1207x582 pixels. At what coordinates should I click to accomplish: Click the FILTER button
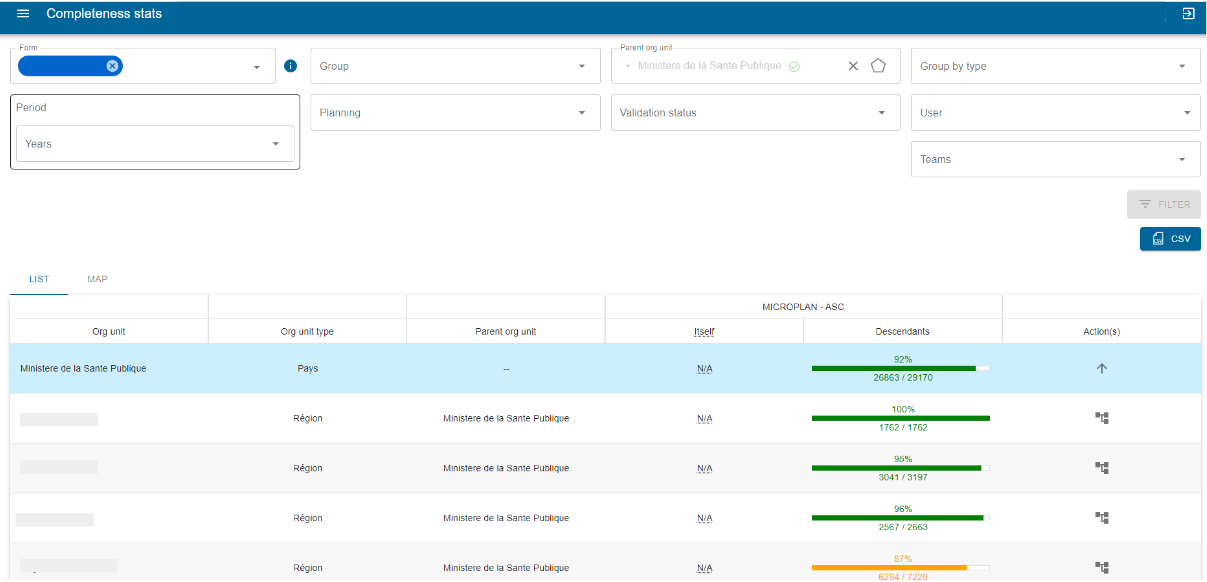pos(1163,204)
